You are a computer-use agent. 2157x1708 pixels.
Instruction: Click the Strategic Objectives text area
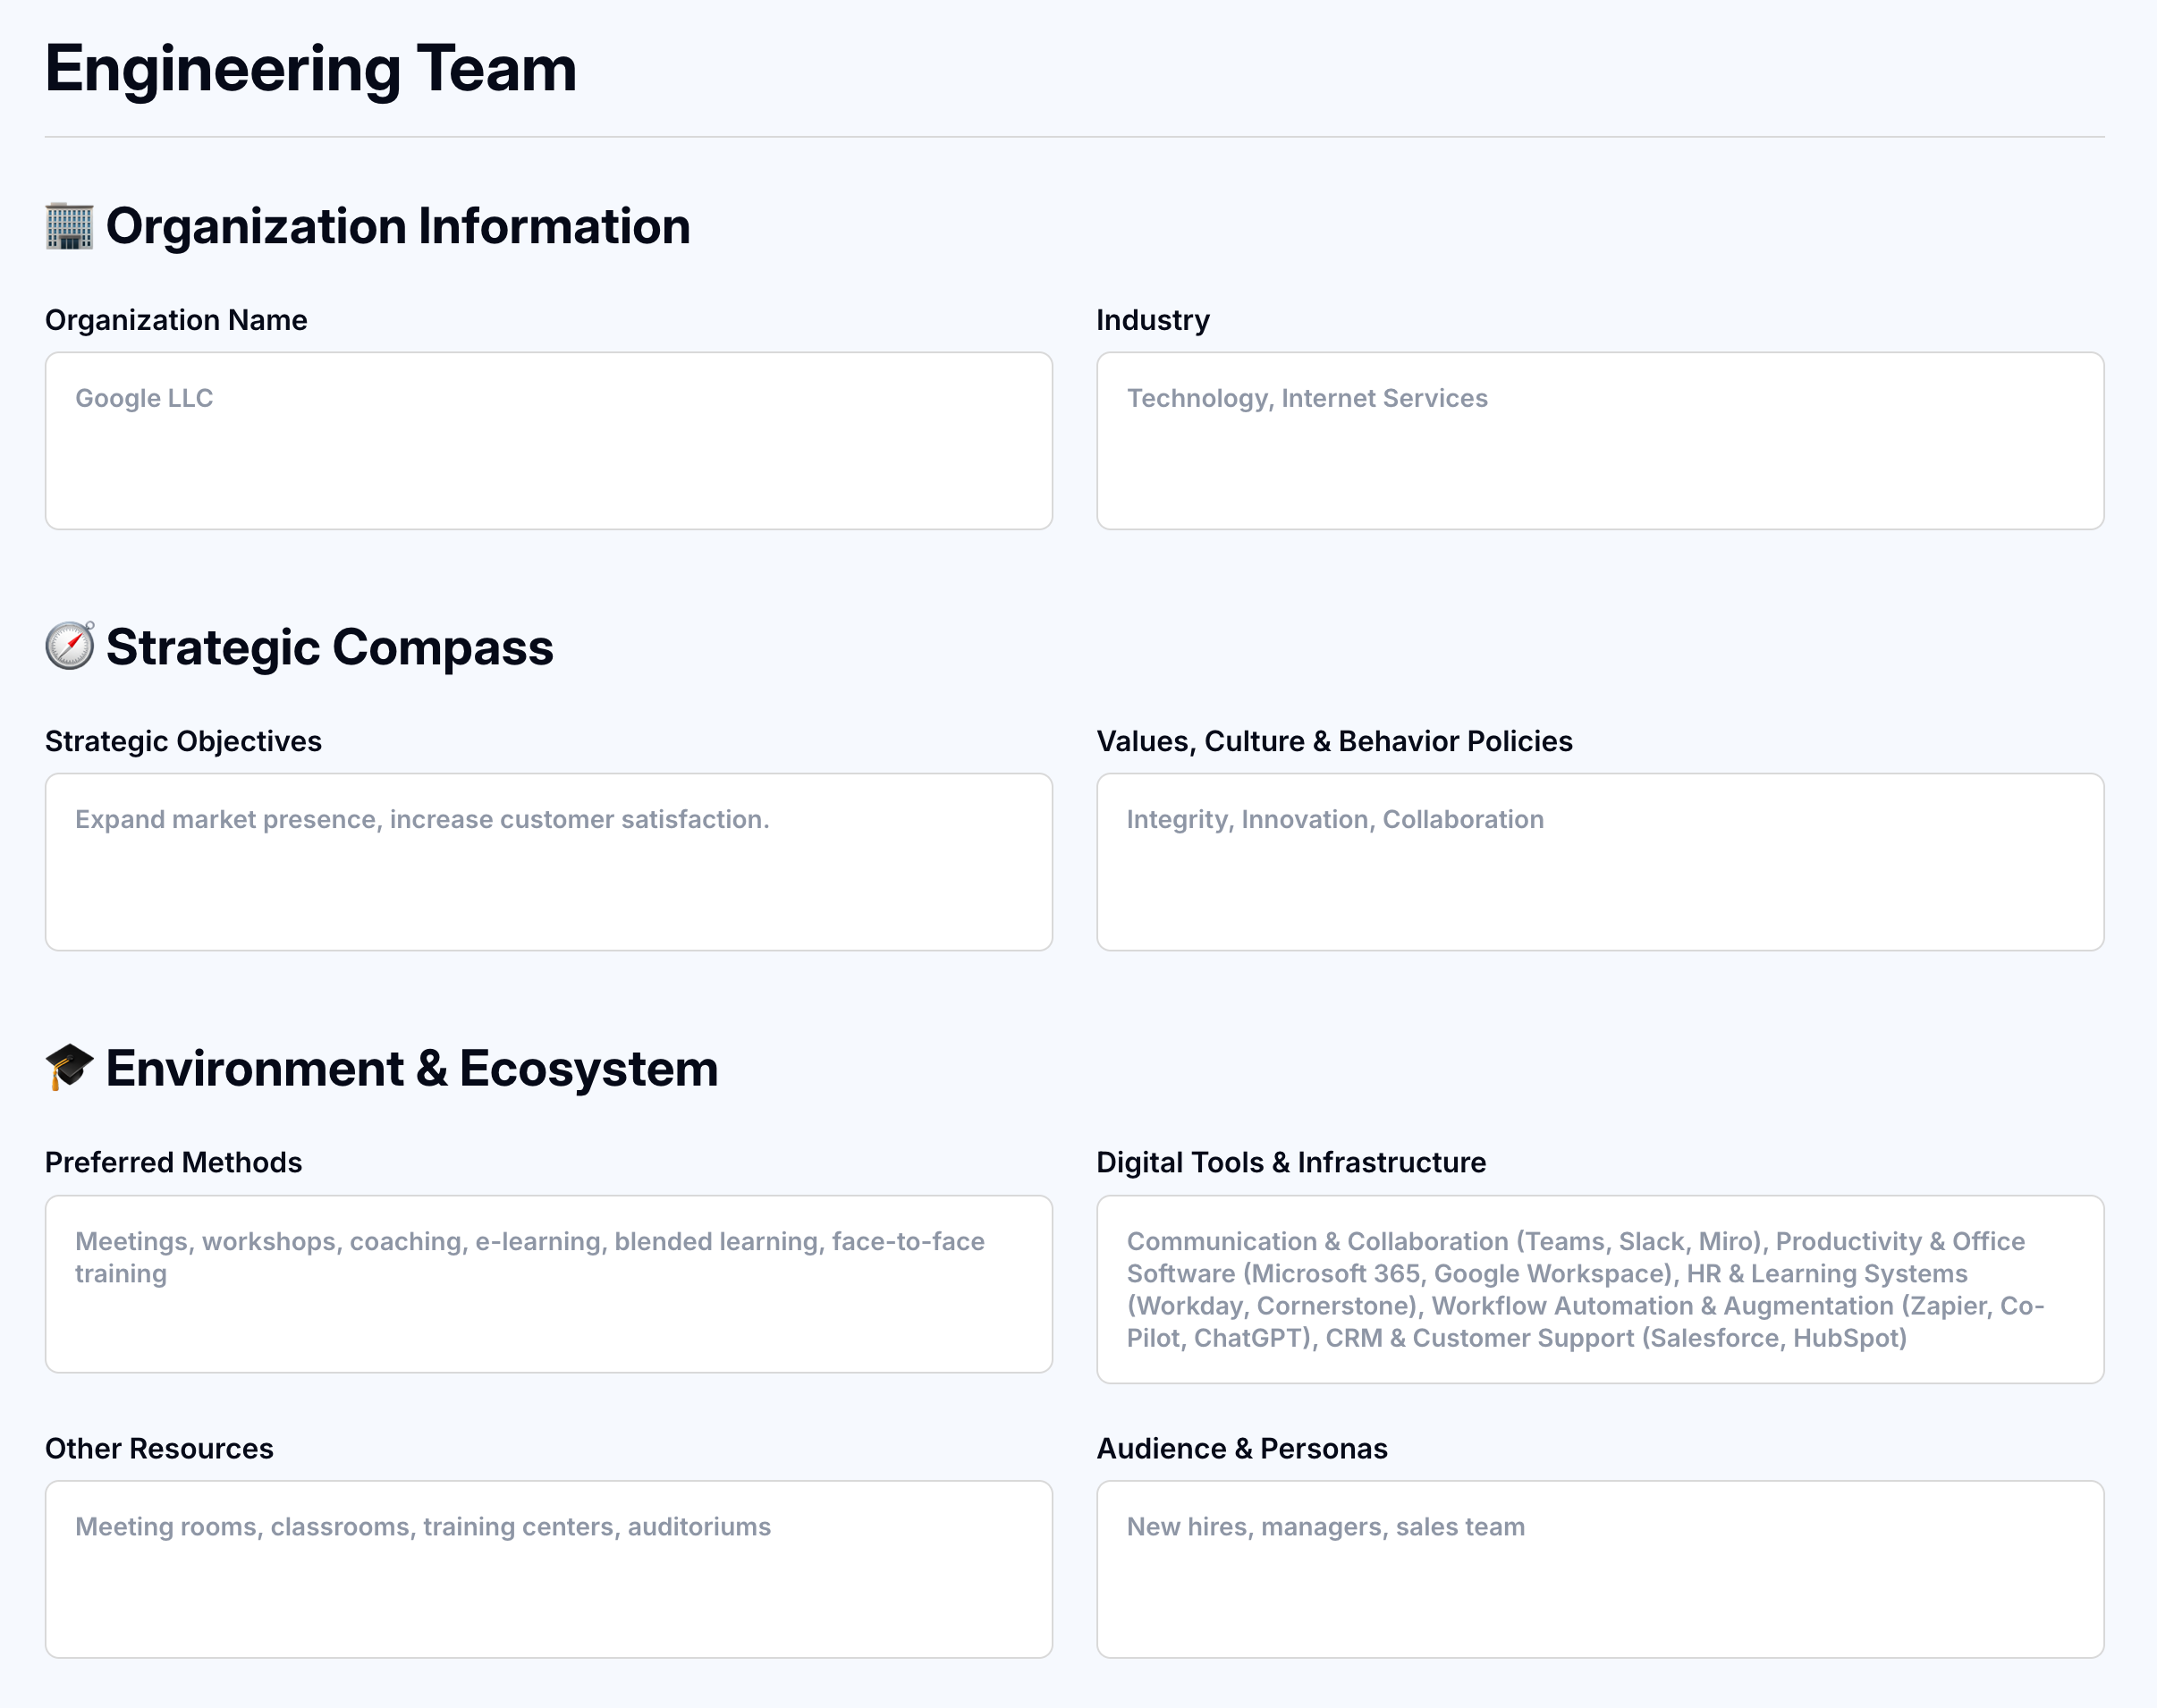click(548, 862)
